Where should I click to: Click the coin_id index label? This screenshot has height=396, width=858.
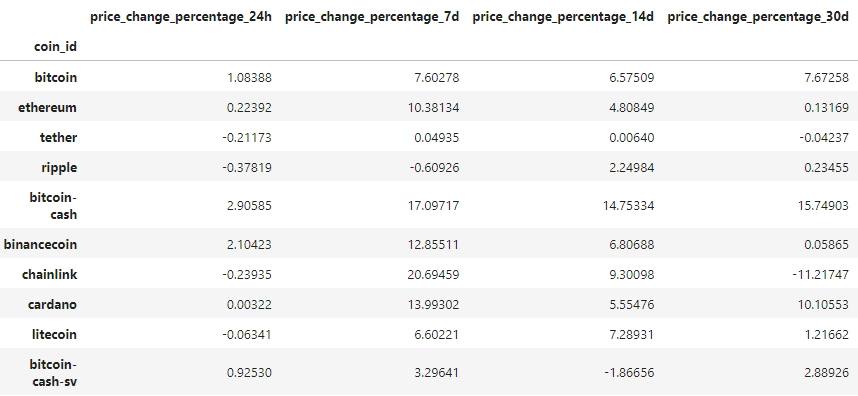(x=56, y=47)
